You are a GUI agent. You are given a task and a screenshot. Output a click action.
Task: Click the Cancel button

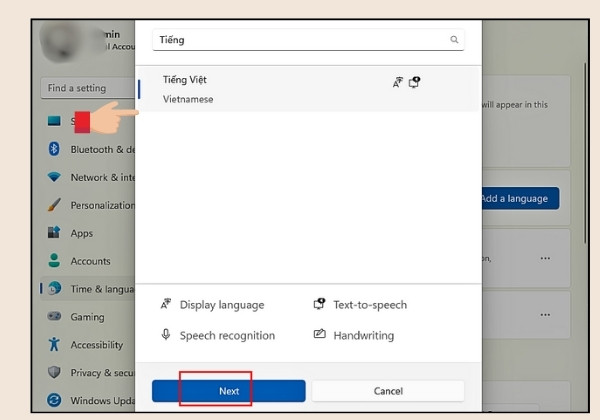[x=388, y=391]
